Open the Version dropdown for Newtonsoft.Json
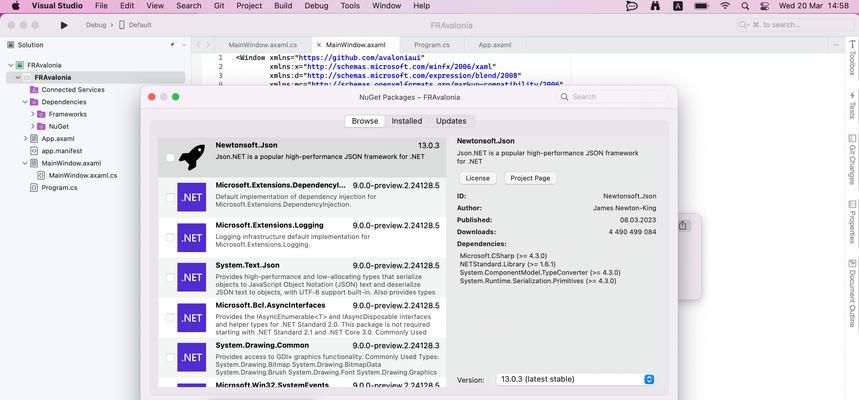The height and width of the screenshot is (400, 859). click(x=575, y=379)
